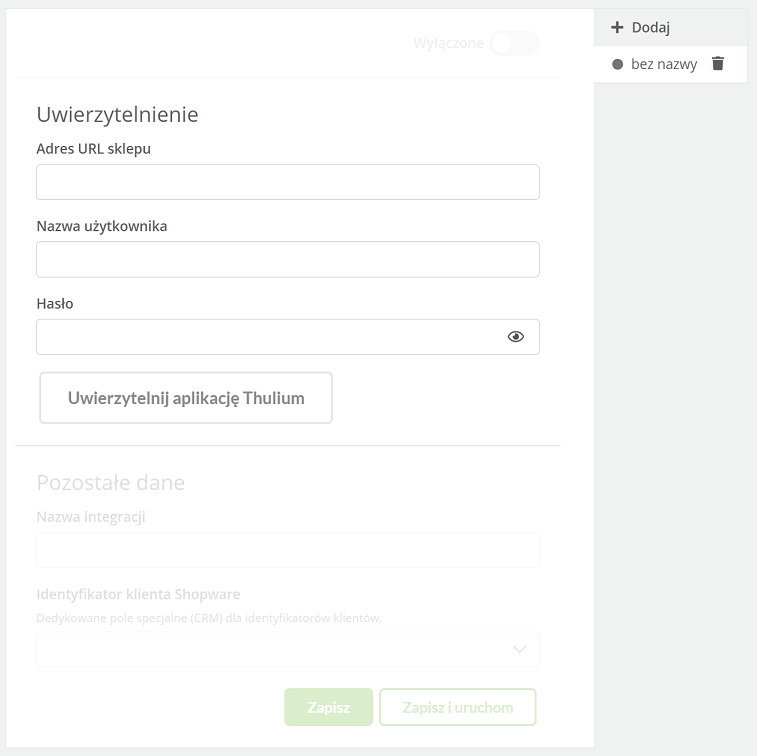This screenshot has height=756, width=757.
Task: Focus the 'Adres URL sklepu' input field
Action: click(288, 182)
